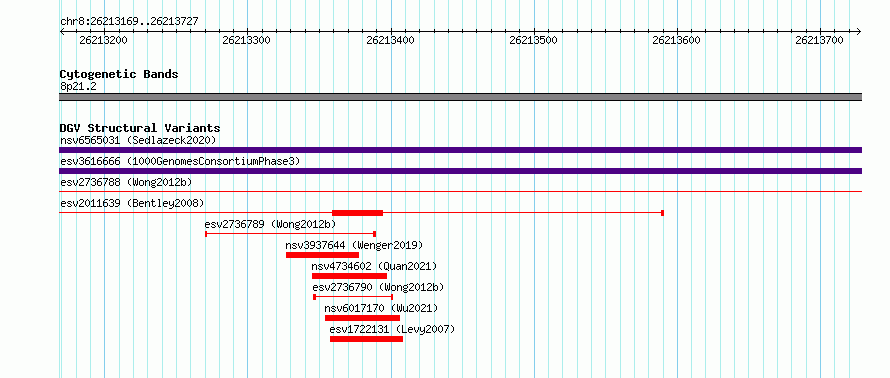The height and width of the screenshot is (378, 890).
Task: Click the right arrowhead of the ruler
Action: [x=859, y=31]
